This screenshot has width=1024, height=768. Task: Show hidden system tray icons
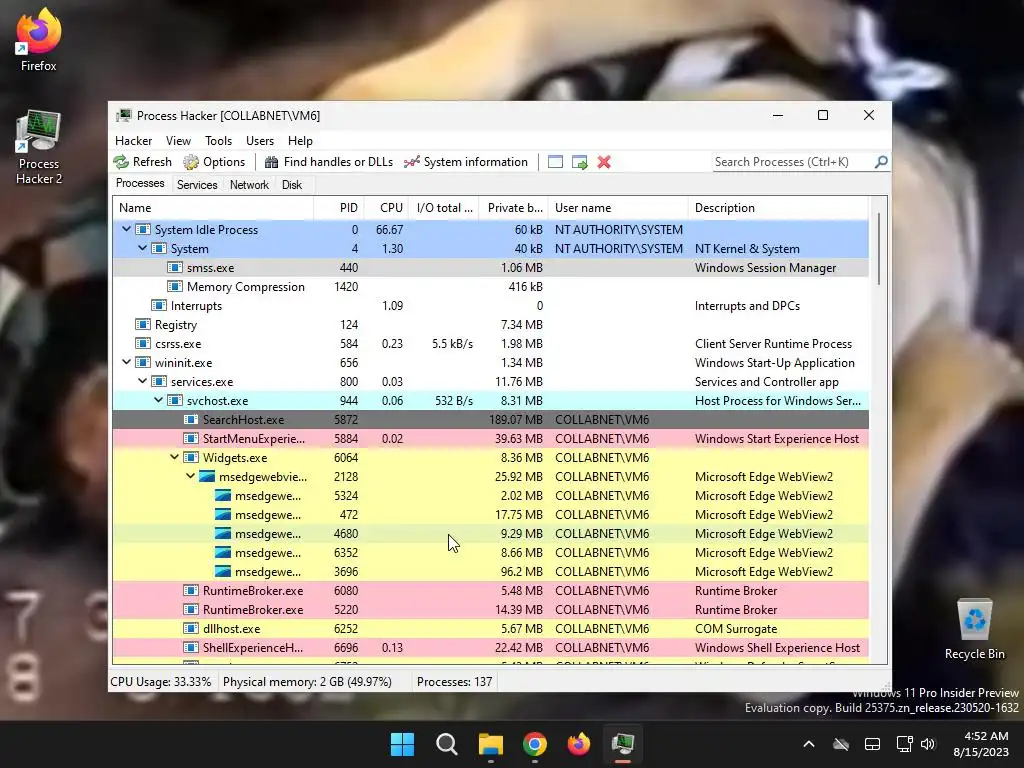[808, 744]
